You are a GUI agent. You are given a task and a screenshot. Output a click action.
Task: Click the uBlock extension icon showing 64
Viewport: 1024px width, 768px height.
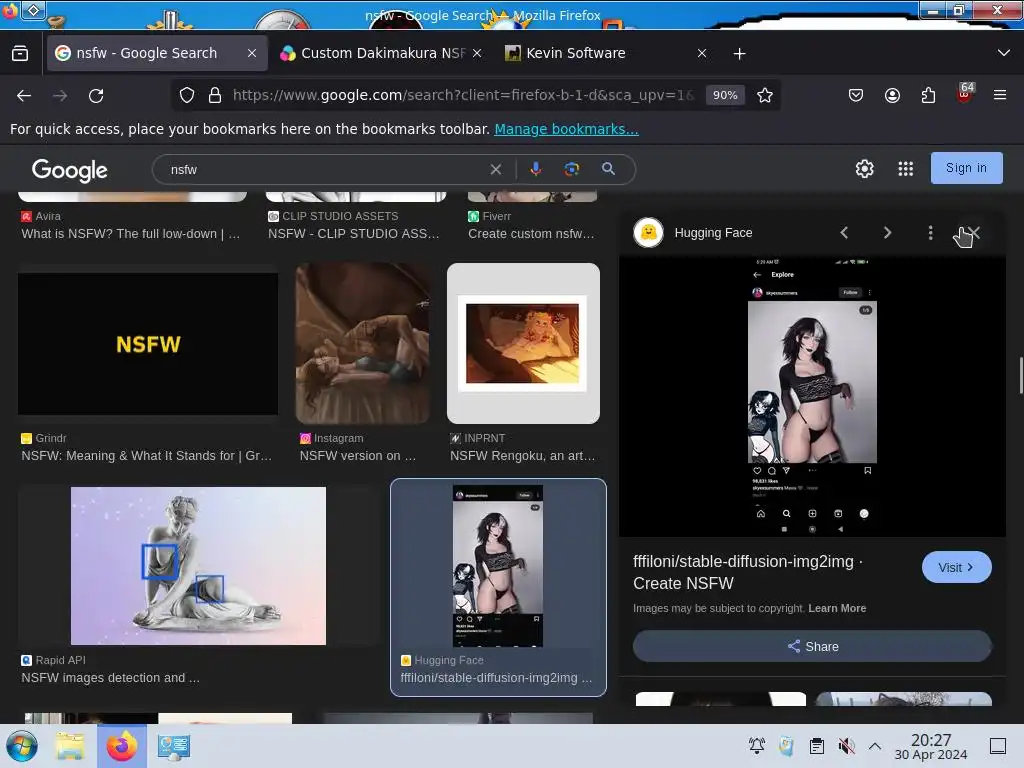click(965, 94)
